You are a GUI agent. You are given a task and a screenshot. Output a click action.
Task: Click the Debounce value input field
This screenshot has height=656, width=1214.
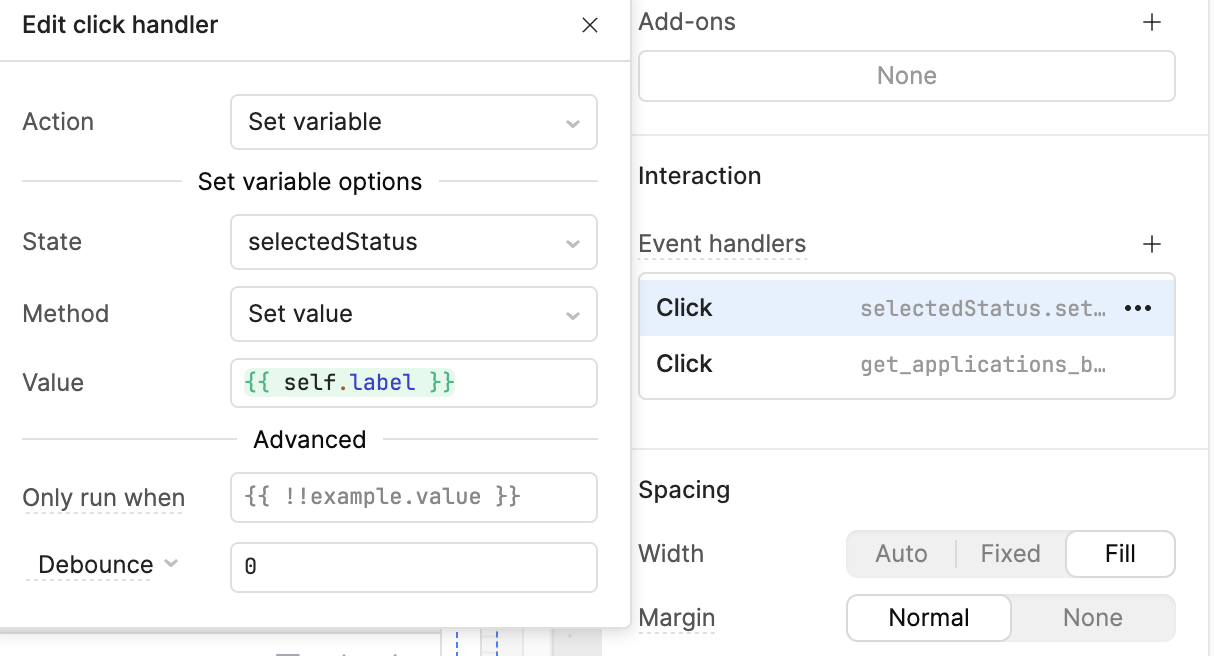413,567
